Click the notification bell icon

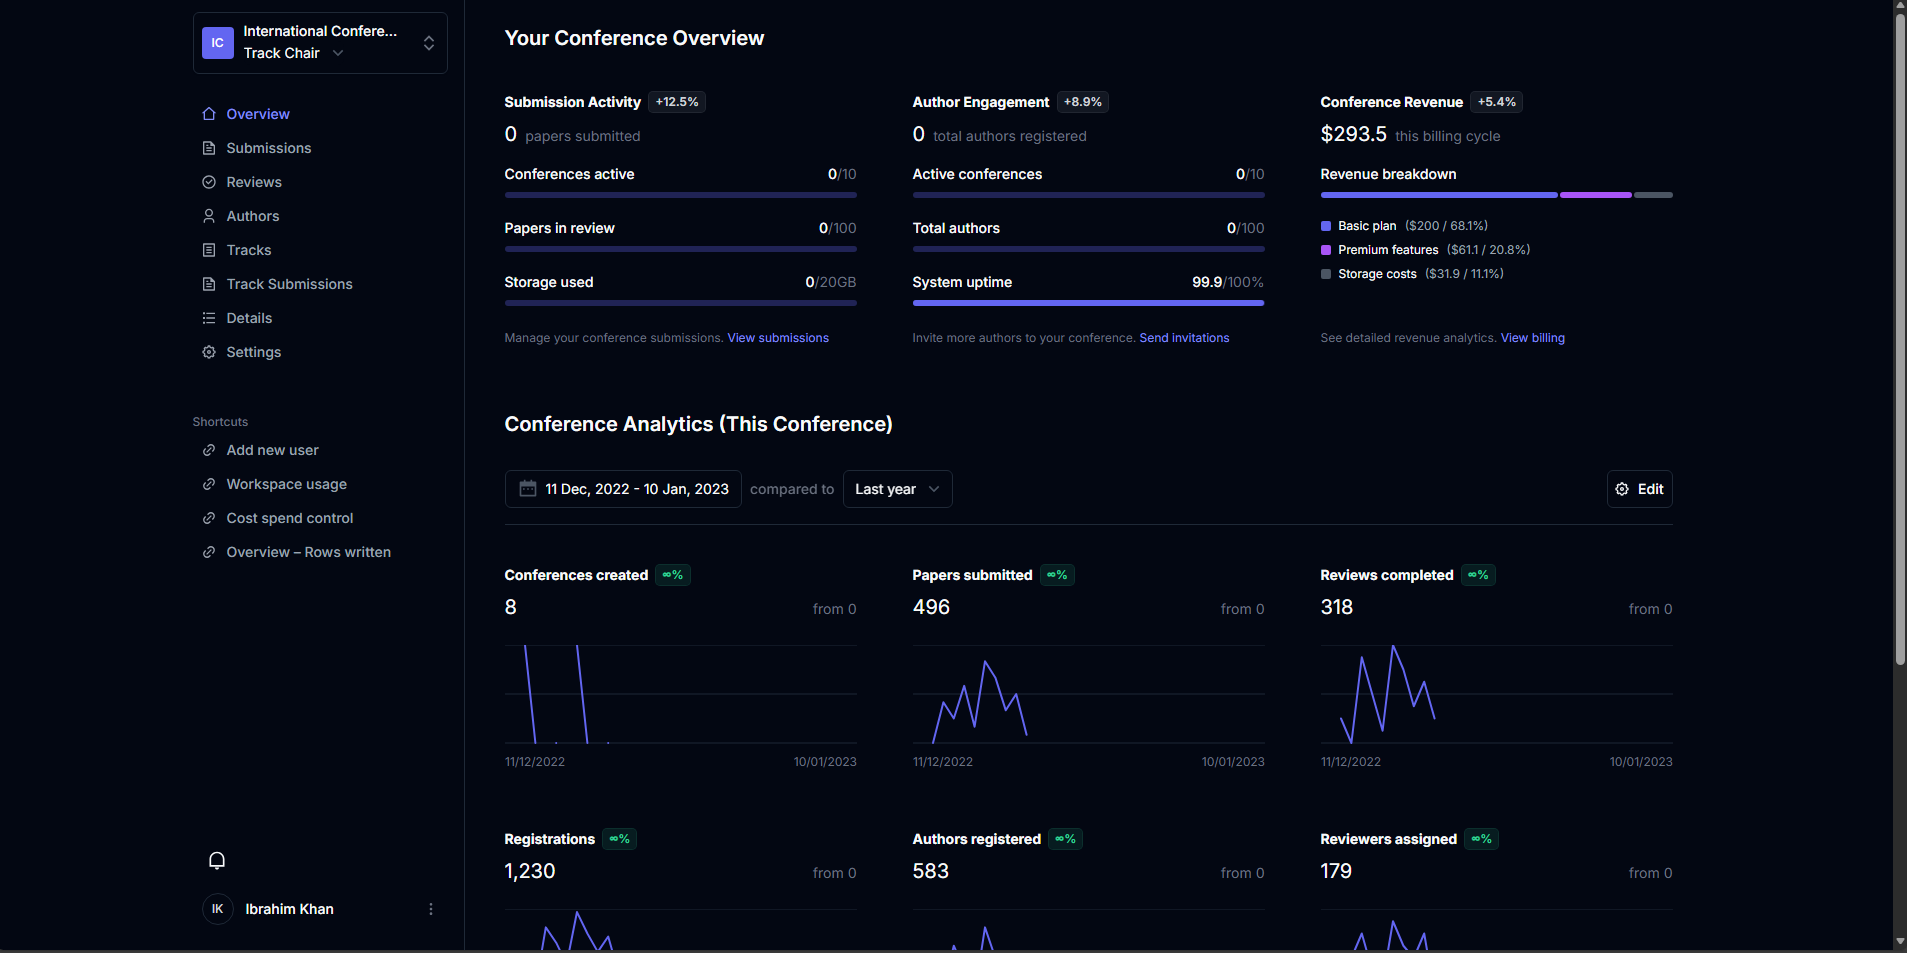click(217, 860)
